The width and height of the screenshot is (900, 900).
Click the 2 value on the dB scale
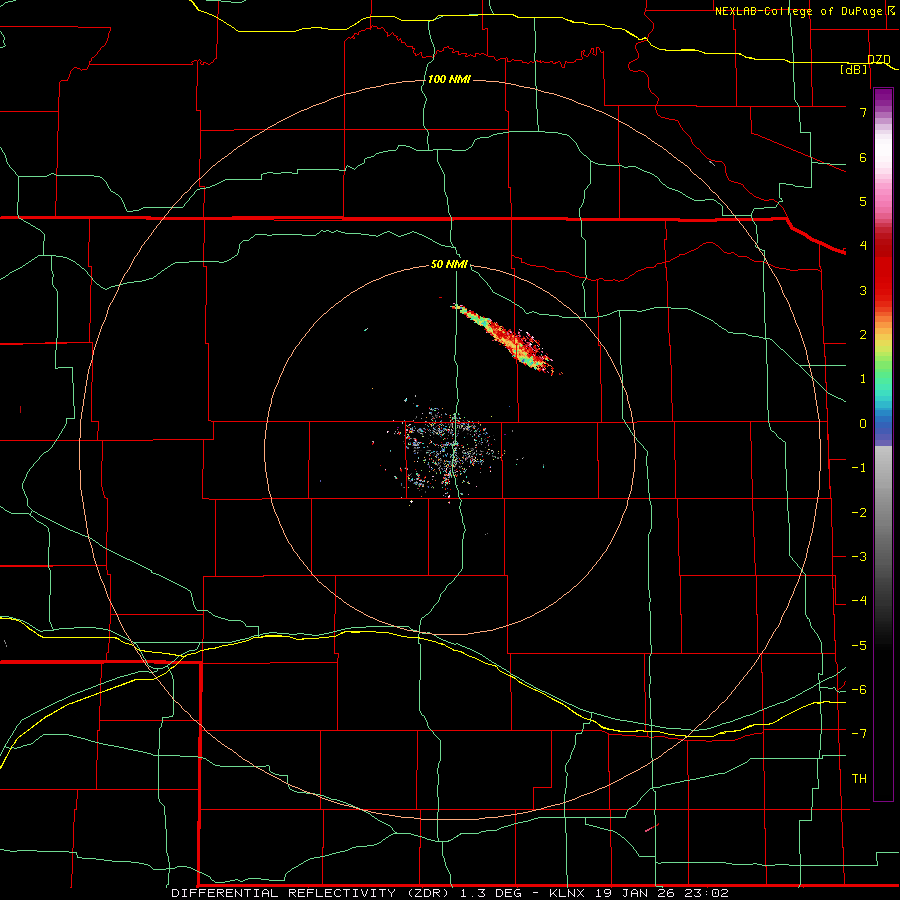[x=863, y=335]
